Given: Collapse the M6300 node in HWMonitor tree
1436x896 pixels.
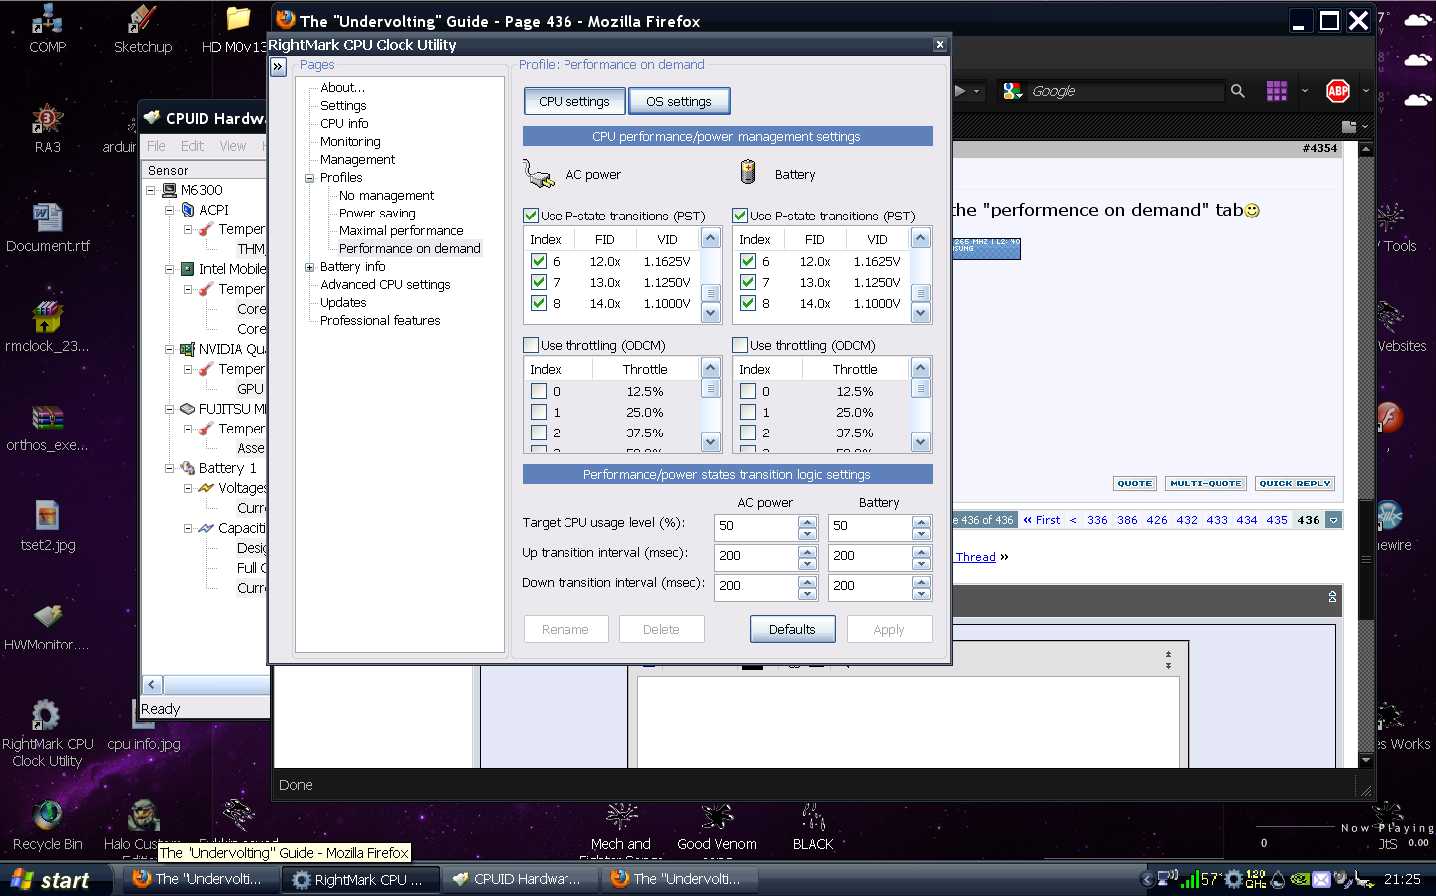Looking at the screenshot, I should click(151, 190).
